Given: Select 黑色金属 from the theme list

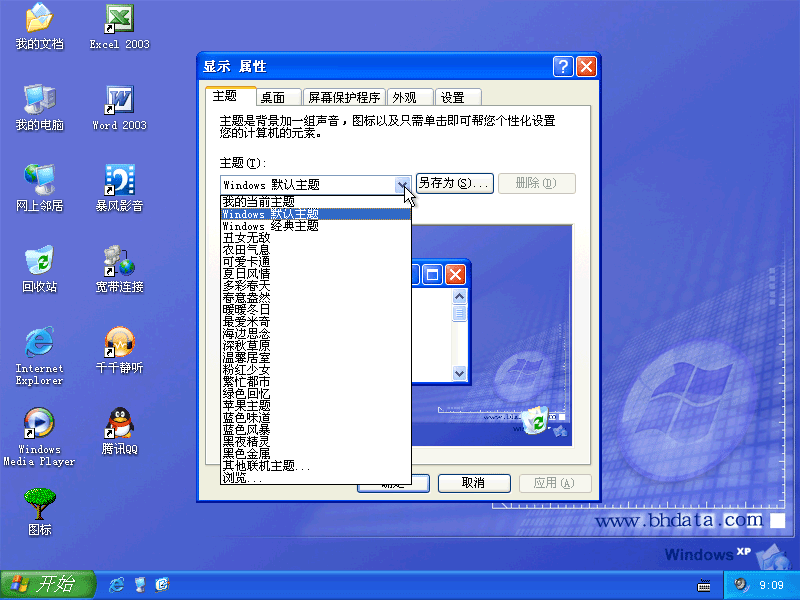Looking at the screenshot, I should [316, 454].
